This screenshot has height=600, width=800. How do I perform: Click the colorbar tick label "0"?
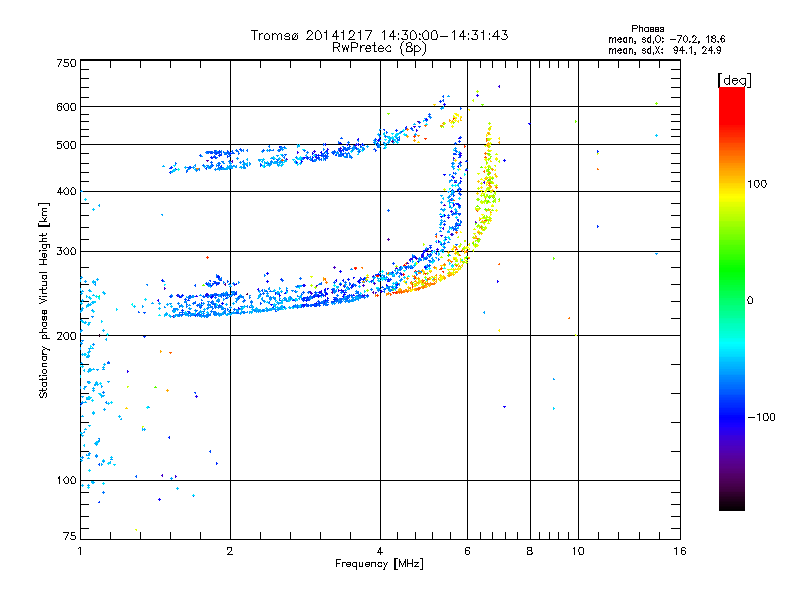click(x=750, y=301)
